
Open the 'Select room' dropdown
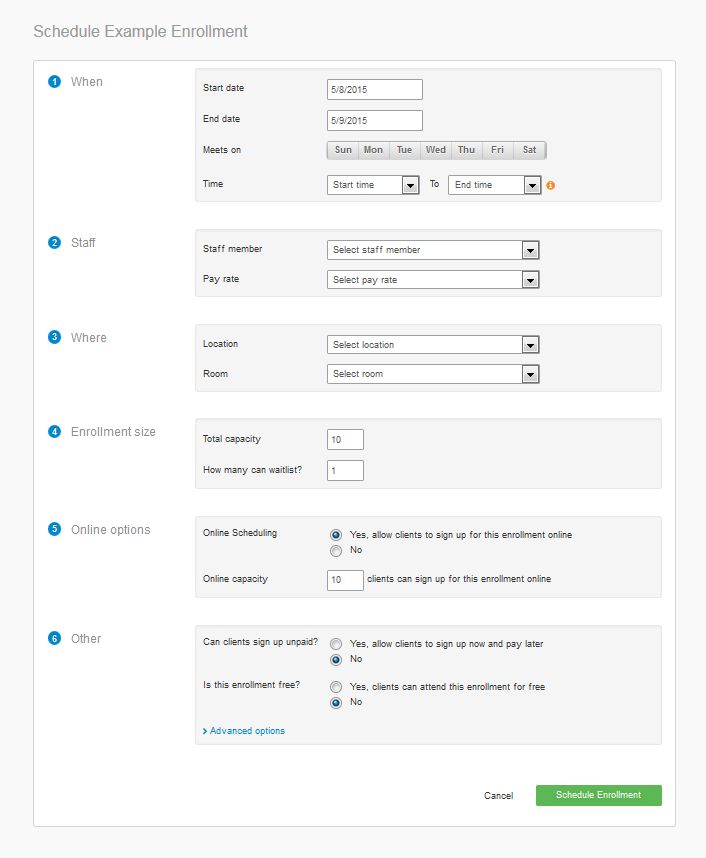[x=433, y=373]
